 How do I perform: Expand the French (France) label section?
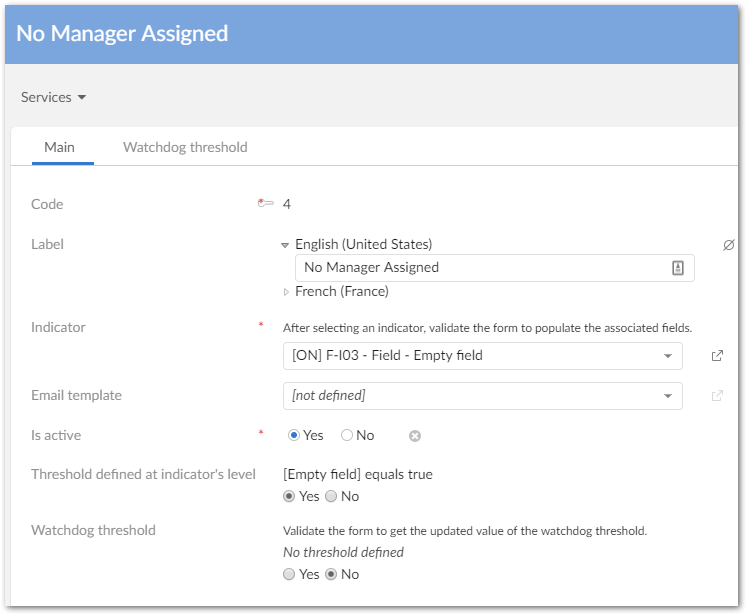point(287,292)
